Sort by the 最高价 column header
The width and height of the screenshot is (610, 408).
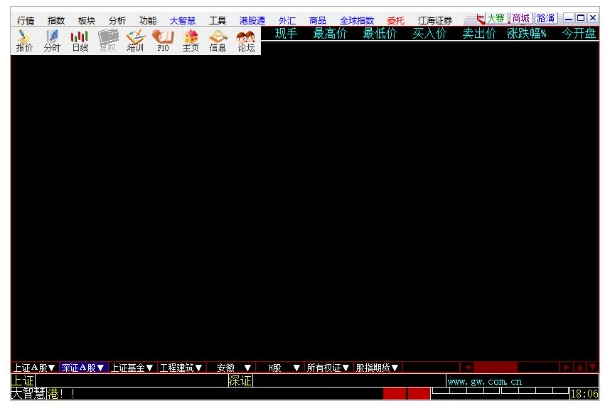pyautogui.click(x=330, y=33)
